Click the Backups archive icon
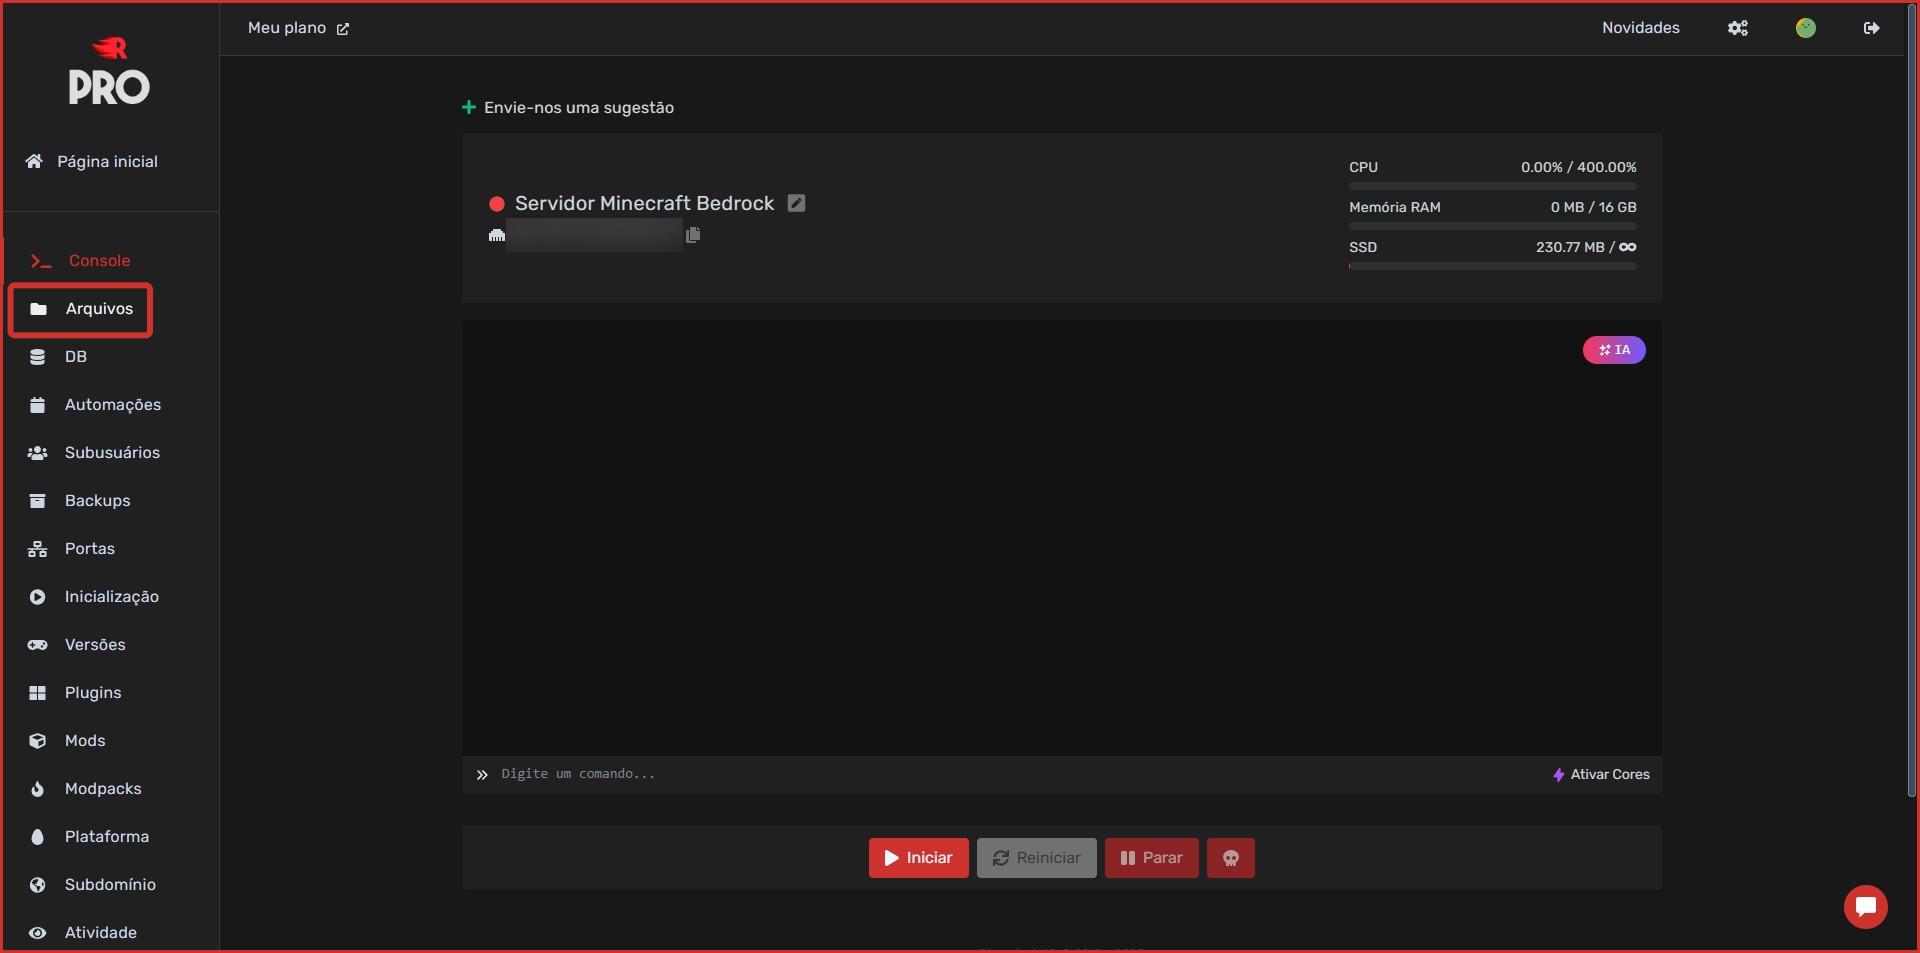The height and width of the screenshot is (953, 1920). (37, 501)
